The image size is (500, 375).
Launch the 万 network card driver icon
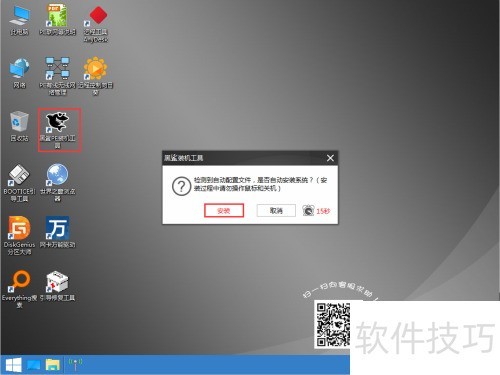57,232
